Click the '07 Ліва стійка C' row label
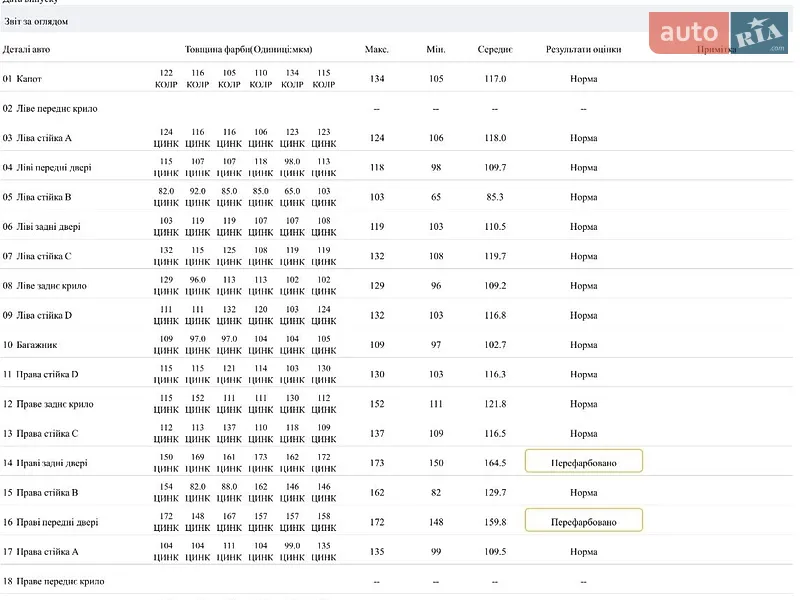This screenshot has width=800, height=600. (37, 256)
